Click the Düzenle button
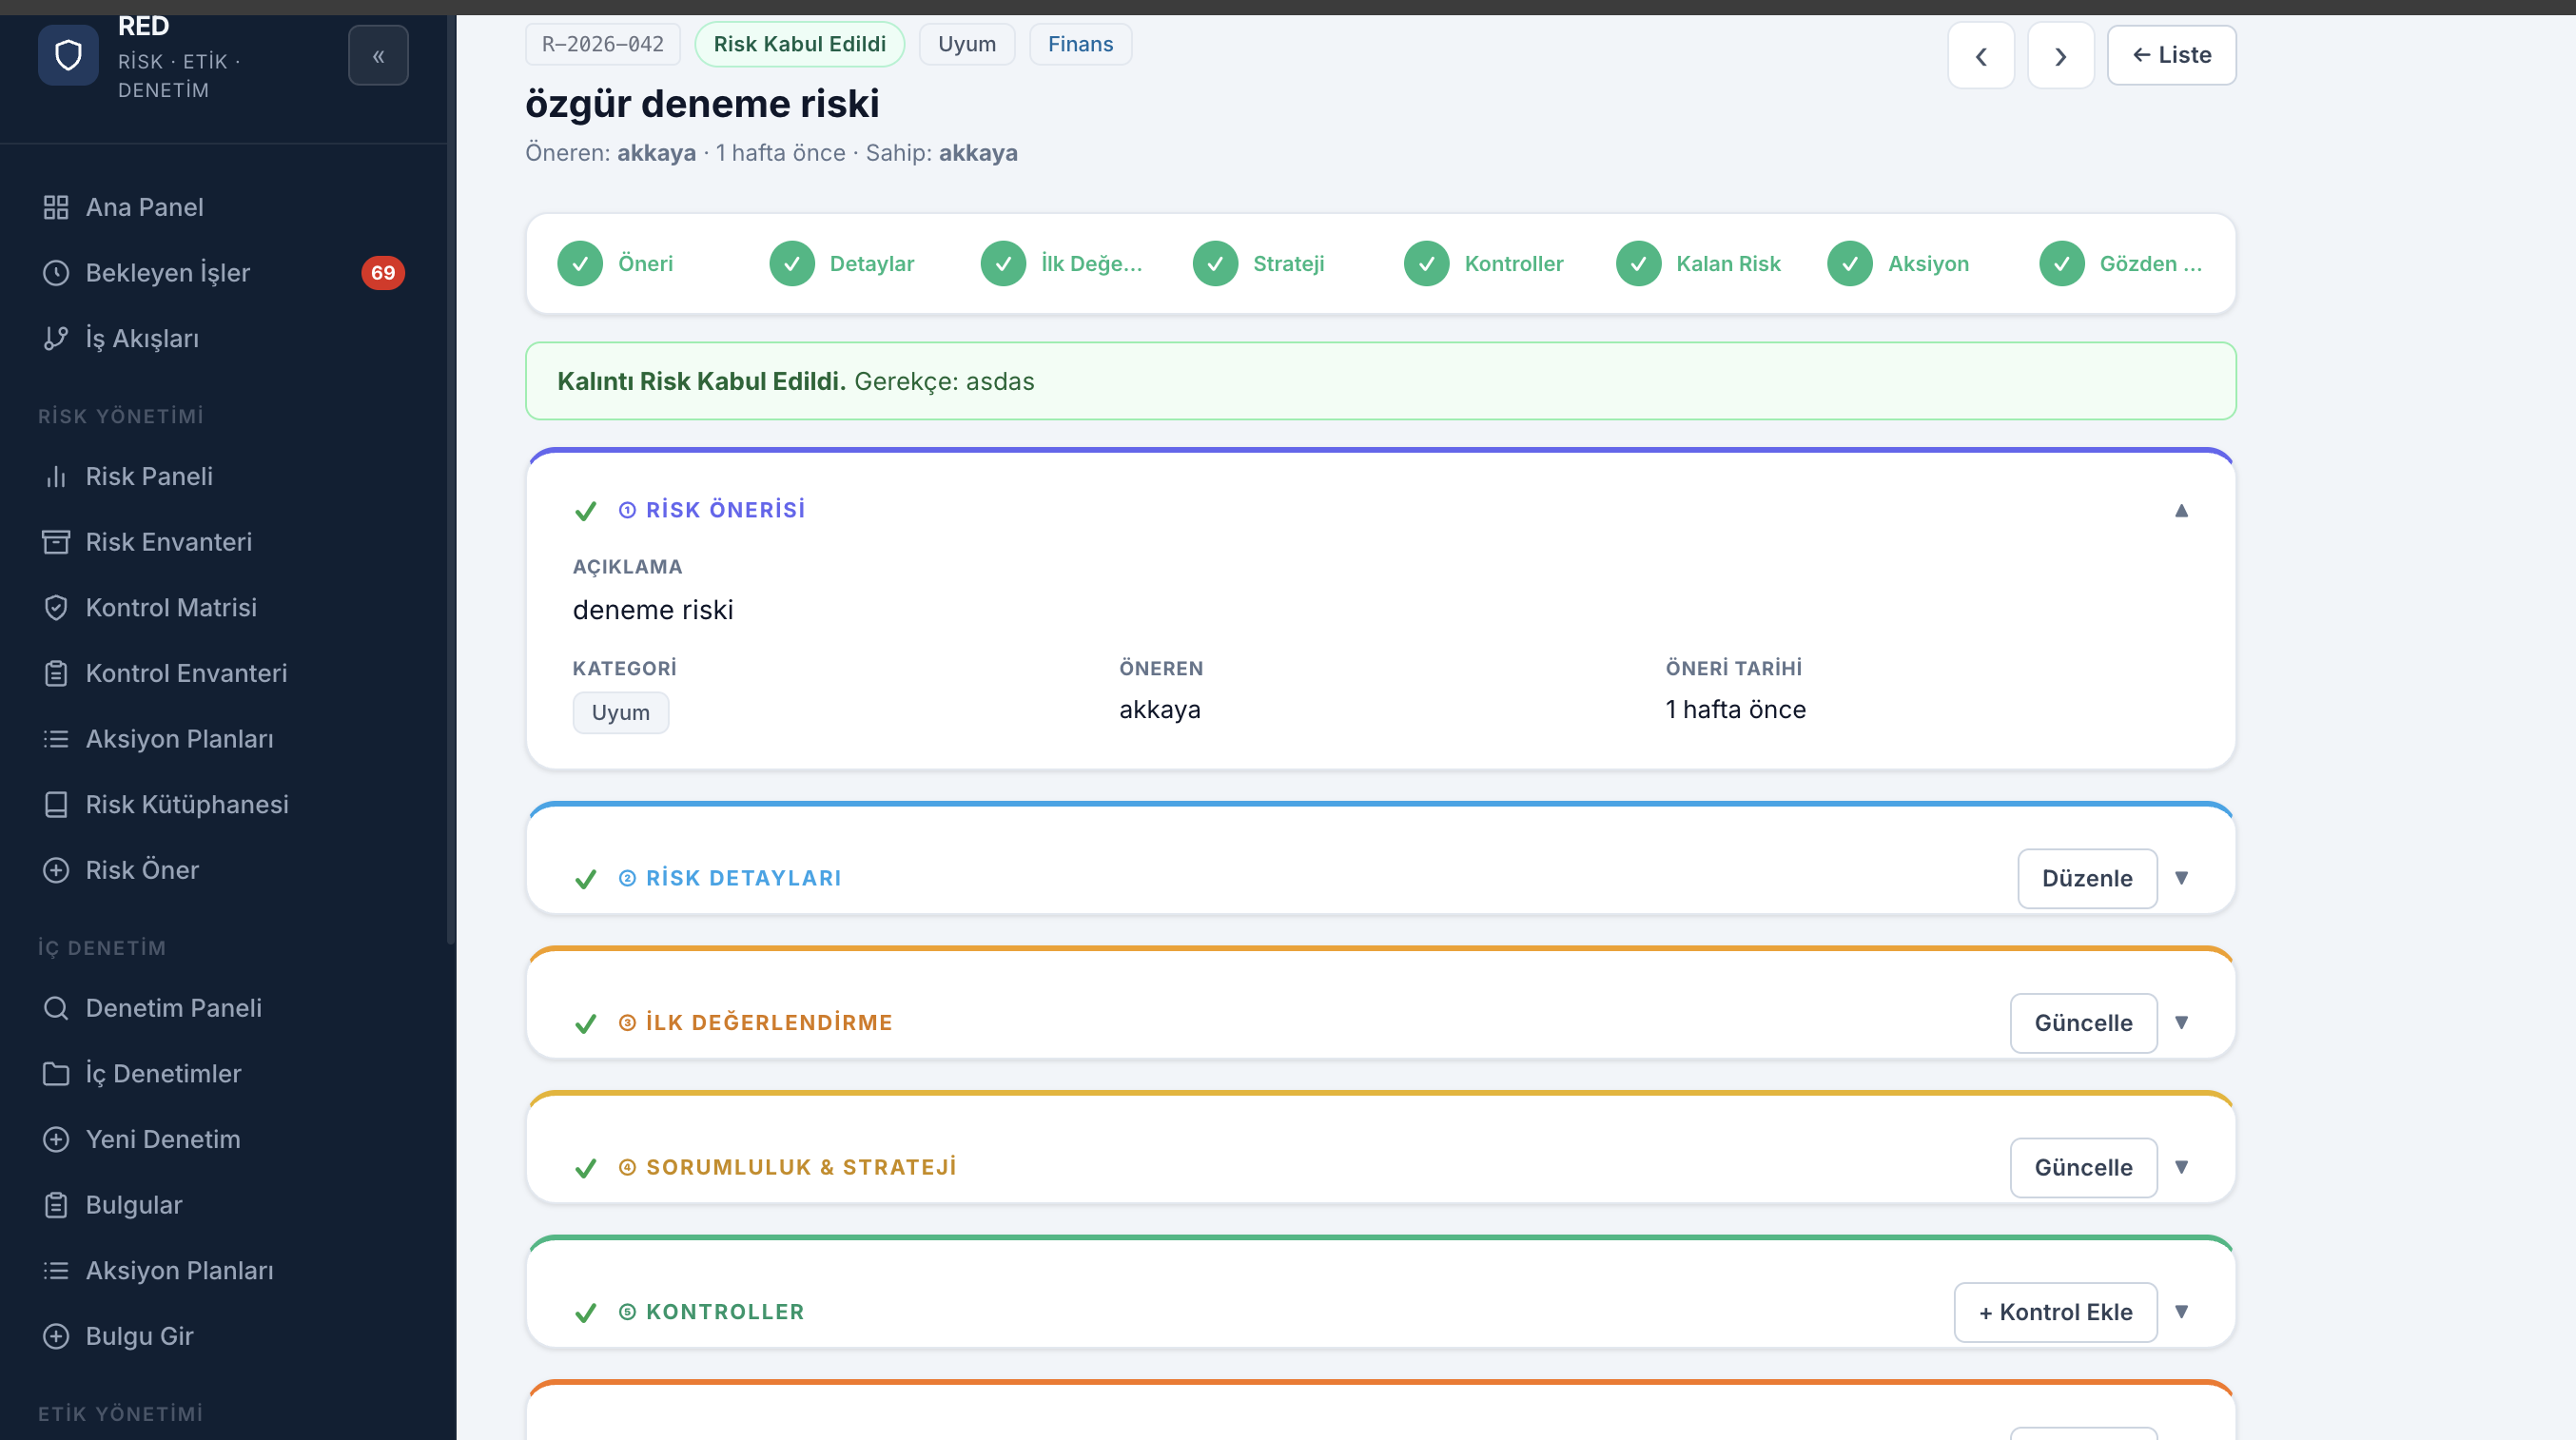This screenshot has height=1440, width=2576. point(2087,878)
